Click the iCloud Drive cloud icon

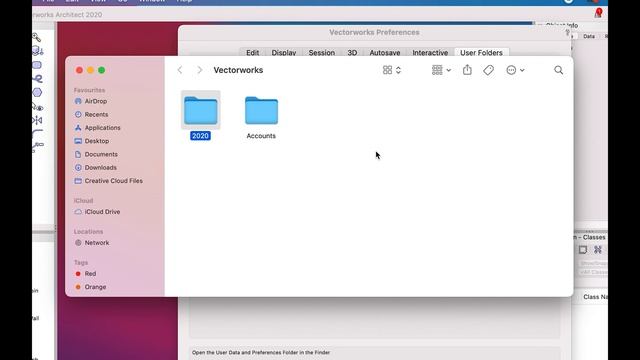pos(78,212)
